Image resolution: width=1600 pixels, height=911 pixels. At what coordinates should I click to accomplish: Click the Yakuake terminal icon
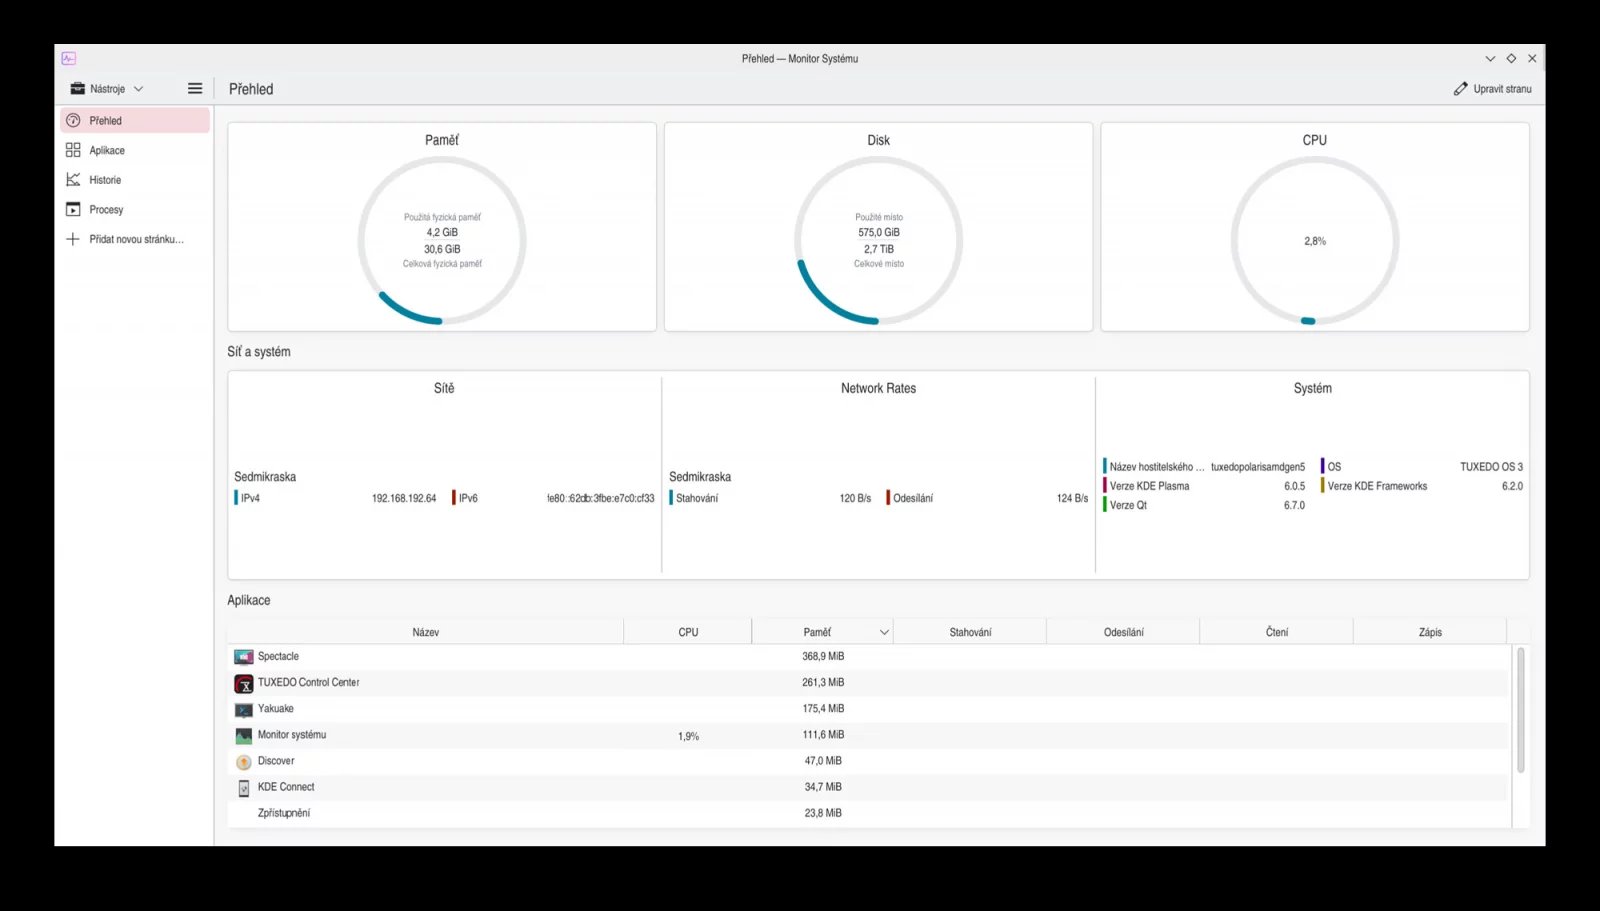click(244, 709)
